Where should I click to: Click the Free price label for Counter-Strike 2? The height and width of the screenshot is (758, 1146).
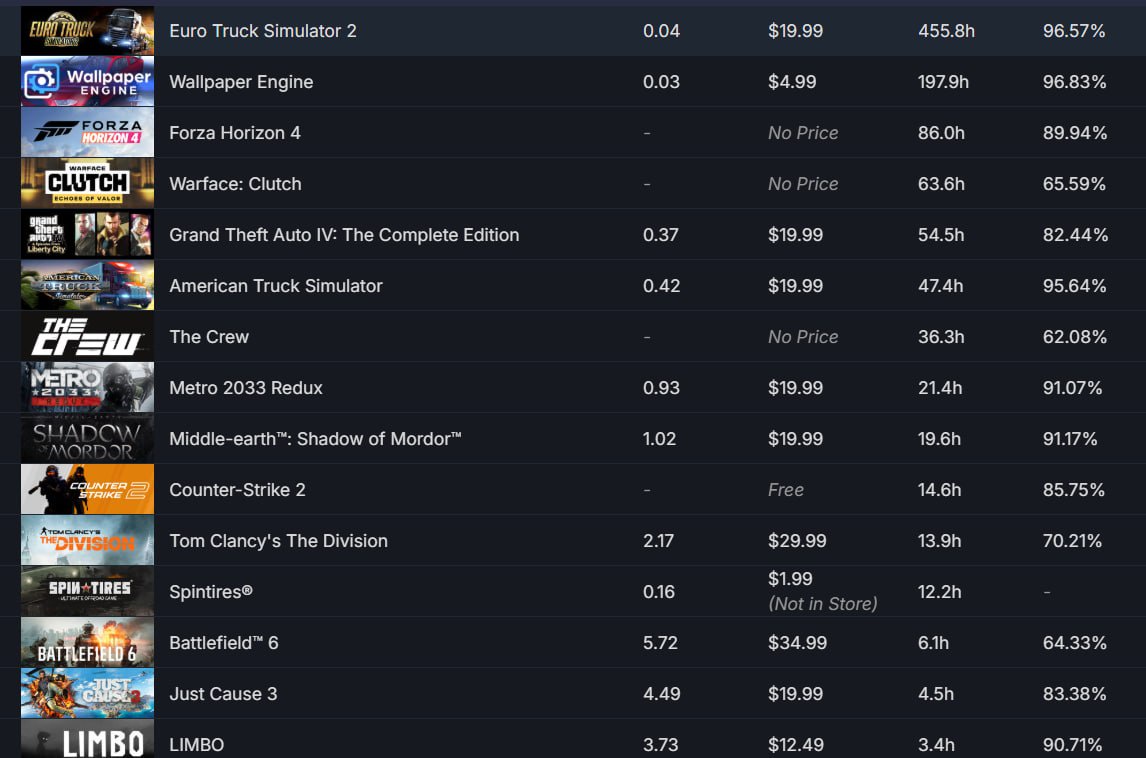point(786,490)
